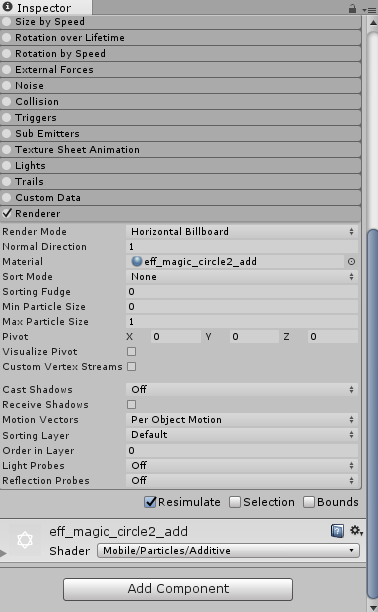
Task: Toggle Visualize Pivot checkbox
Action: click(132, 352)
